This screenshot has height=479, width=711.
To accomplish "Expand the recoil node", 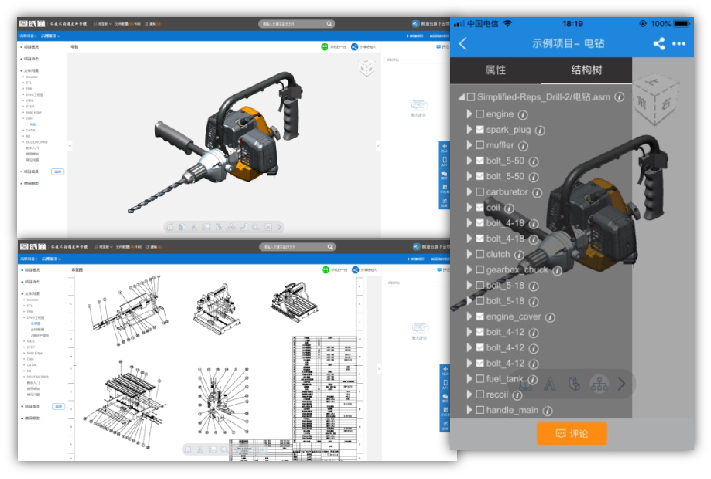I will click(x=469, y=395).
